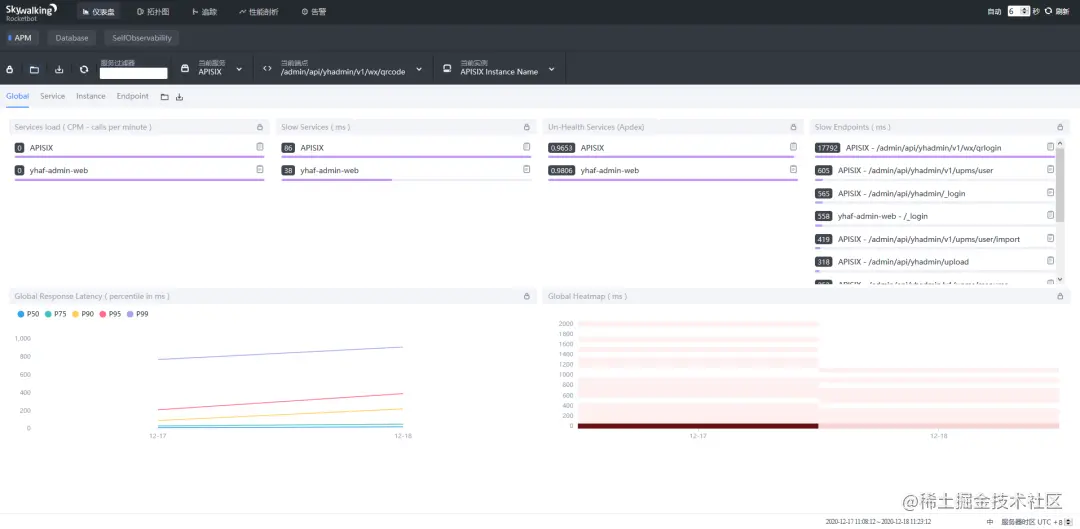This screenshot has height=529, width=1080.
Task: Click lock icon on Services load panel
Action: pos(260,127)
